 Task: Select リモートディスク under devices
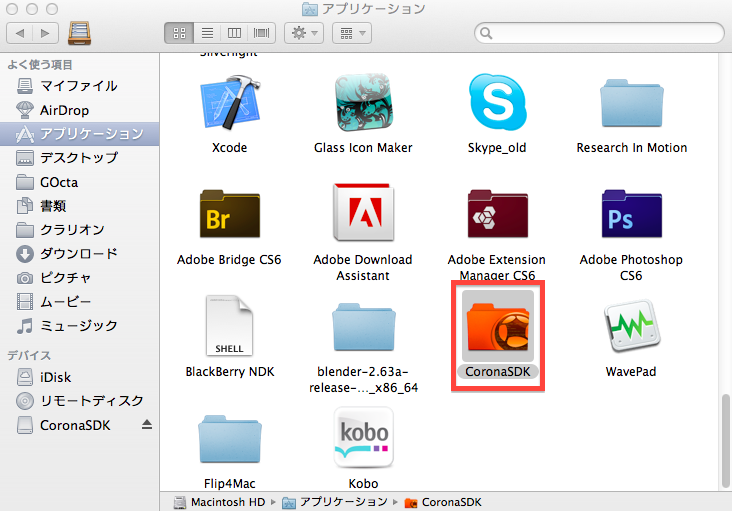[x=79, y=401]
